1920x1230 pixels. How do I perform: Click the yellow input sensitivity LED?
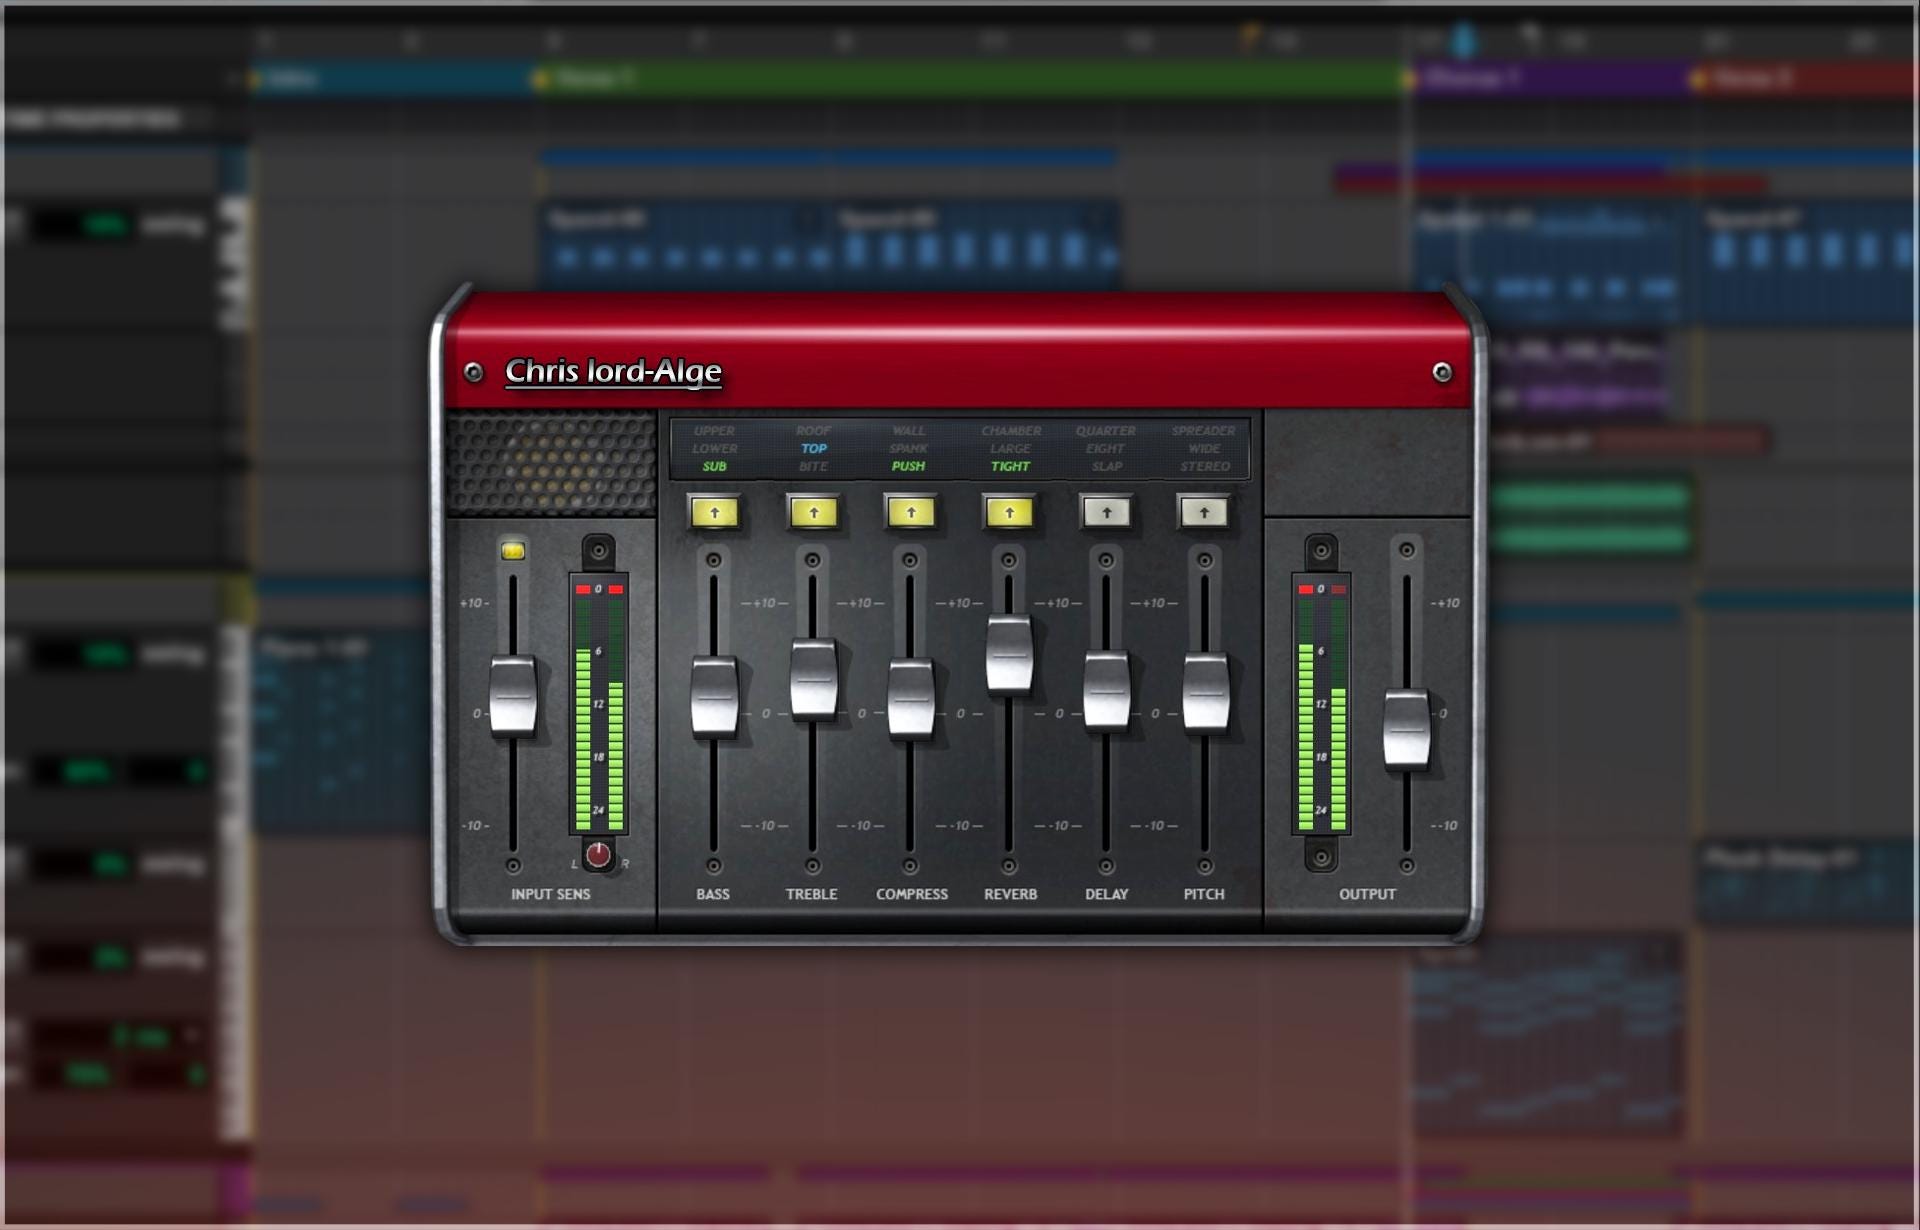click(x=513, y=551)
